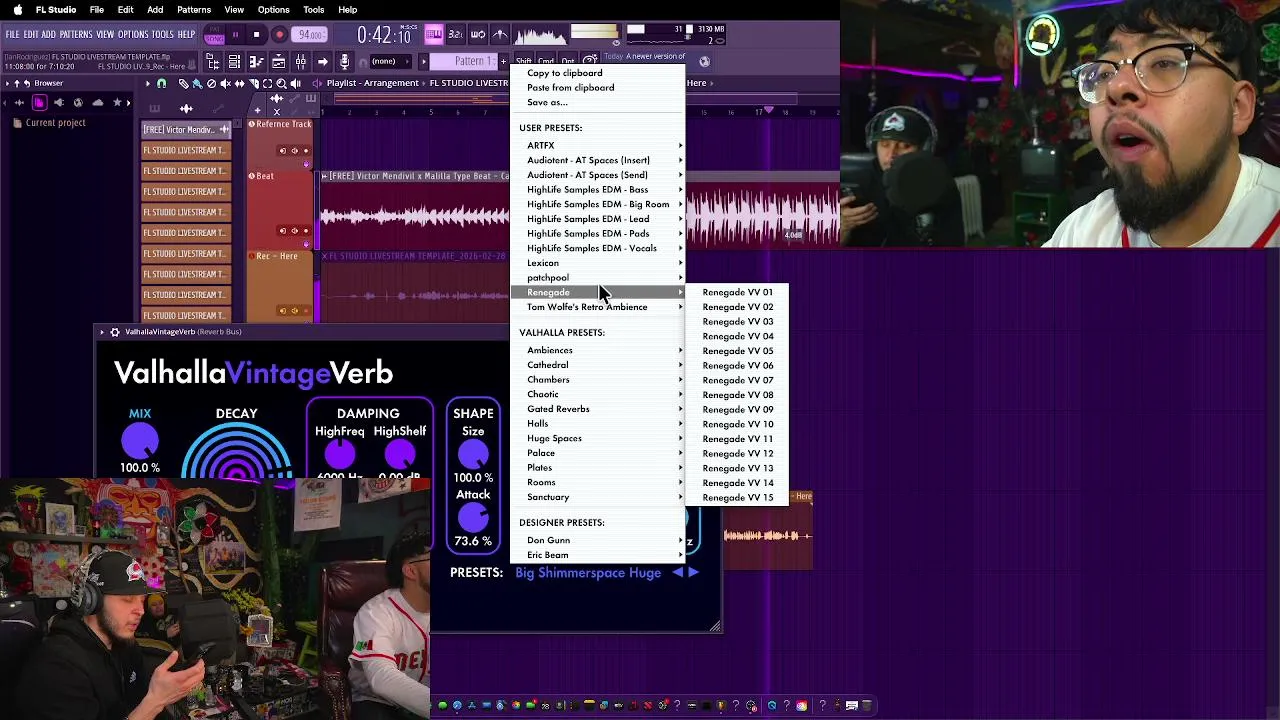Open the piano roll icon
Image resolution: width=1280 pixels, height=720 pixels.
pyautogui.click(x=256, y=62)
